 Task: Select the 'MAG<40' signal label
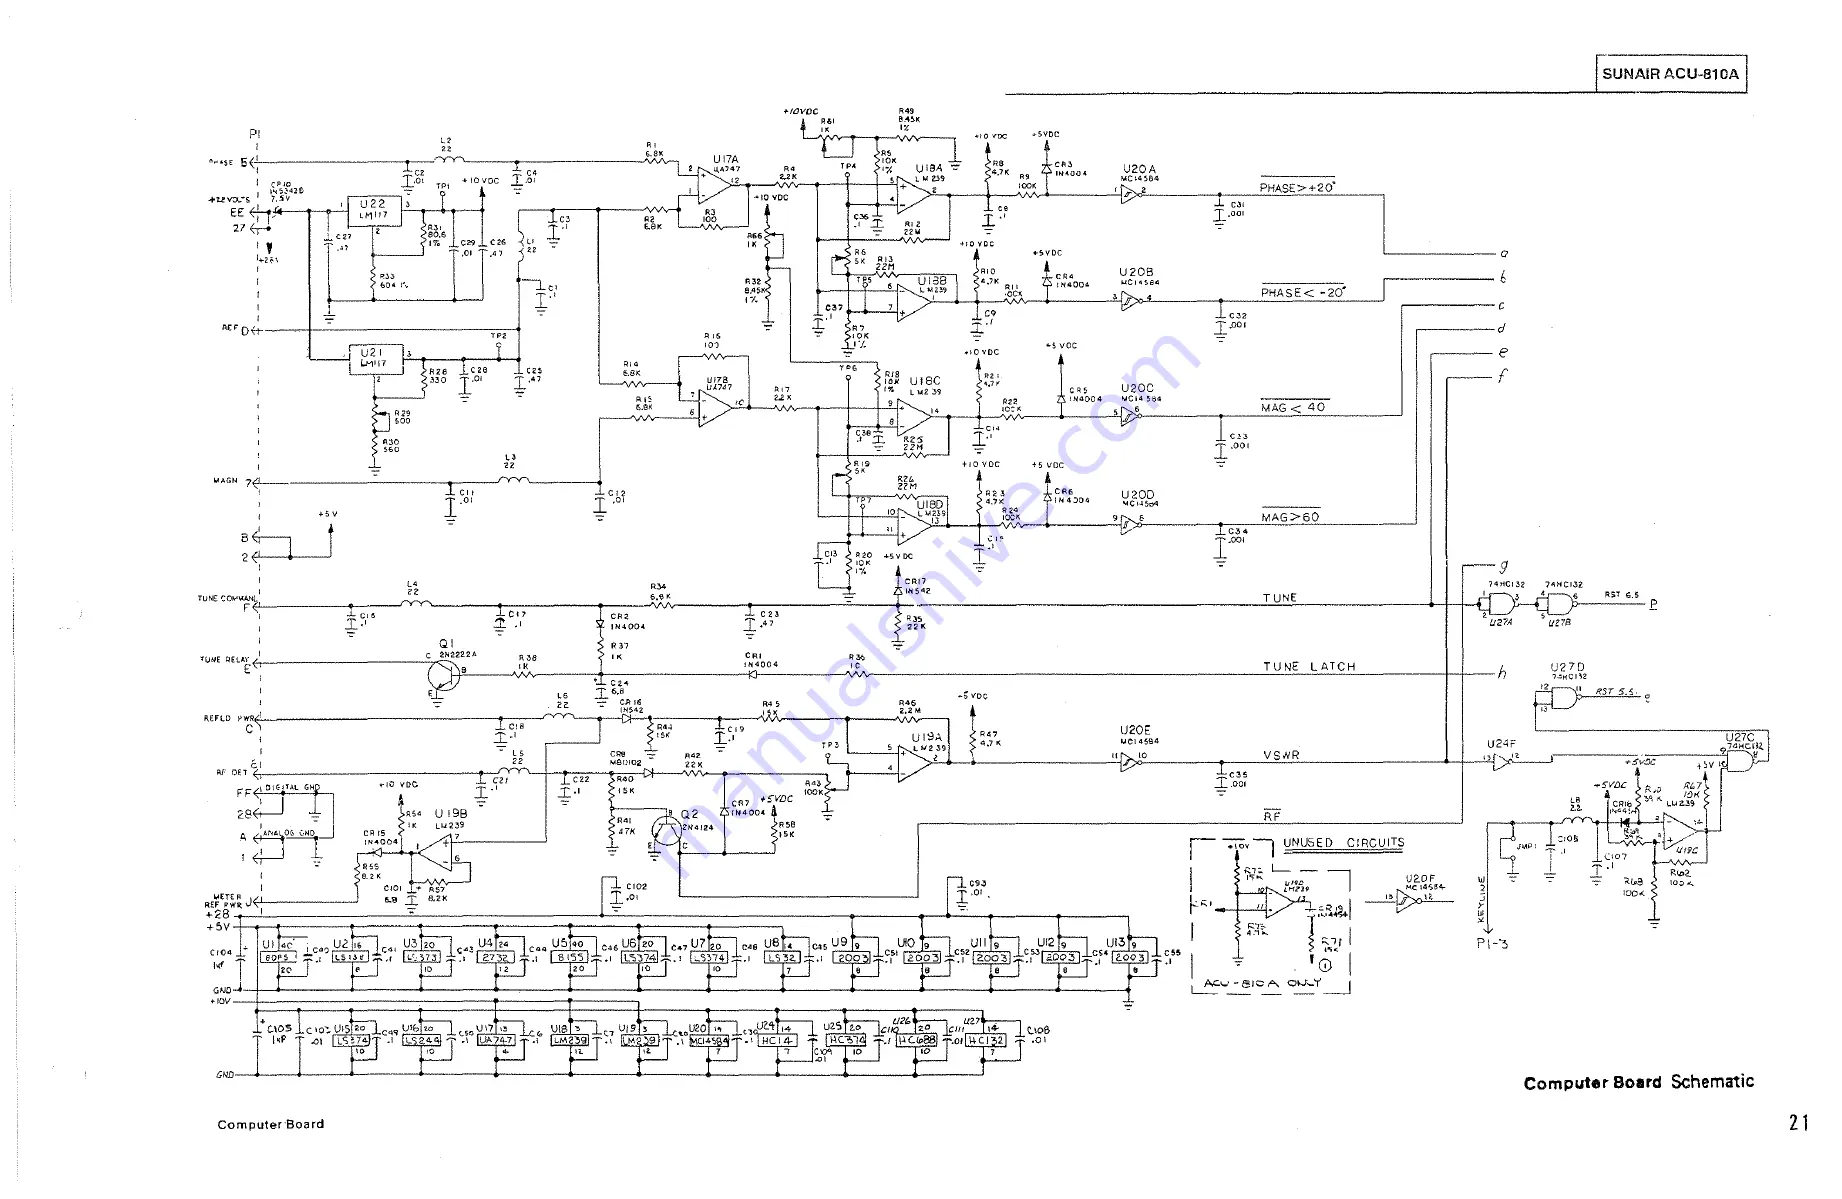(x=1293, y=407)
